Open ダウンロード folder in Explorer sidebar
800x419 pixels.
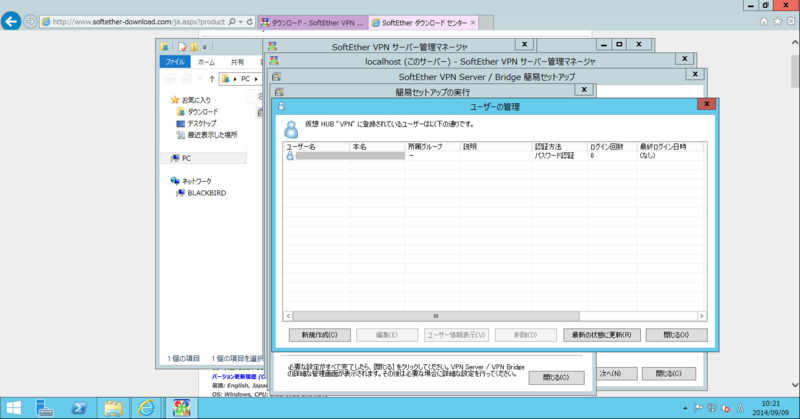[203, 112]
